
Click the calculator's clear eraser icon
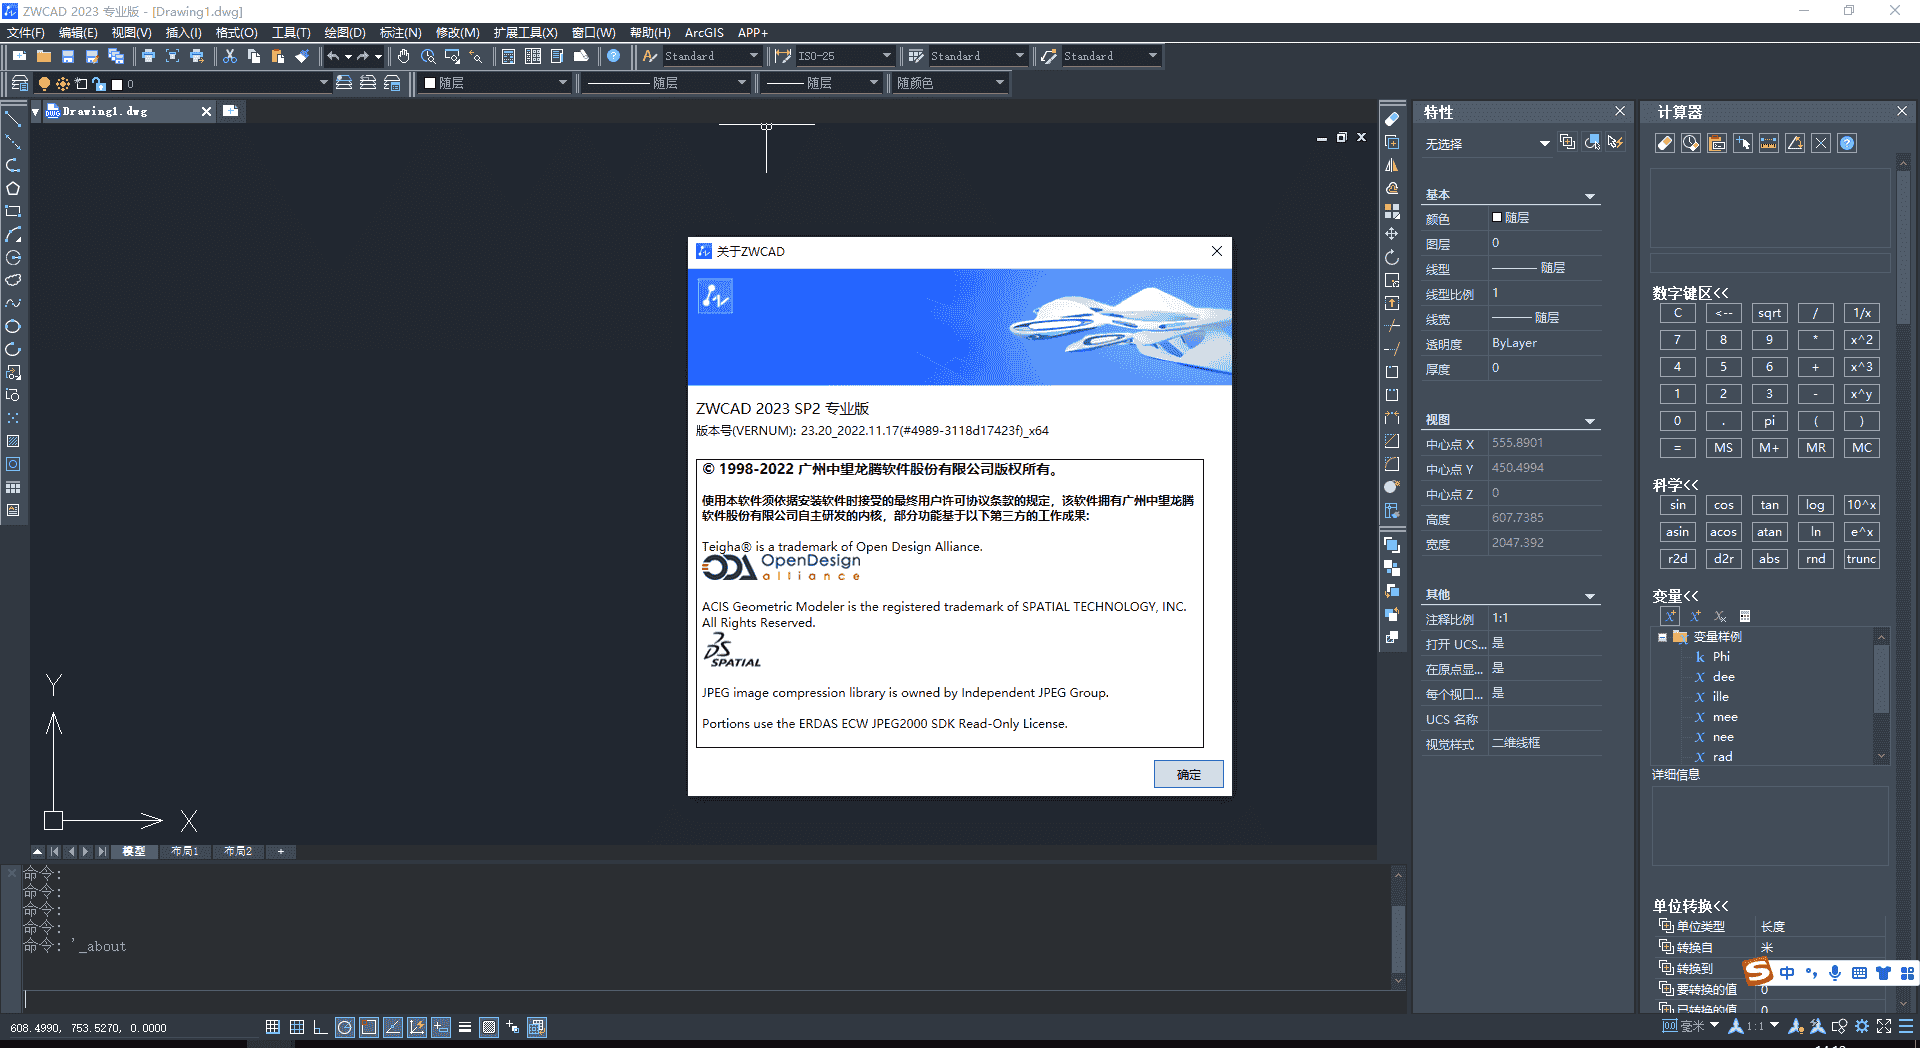1664,144
